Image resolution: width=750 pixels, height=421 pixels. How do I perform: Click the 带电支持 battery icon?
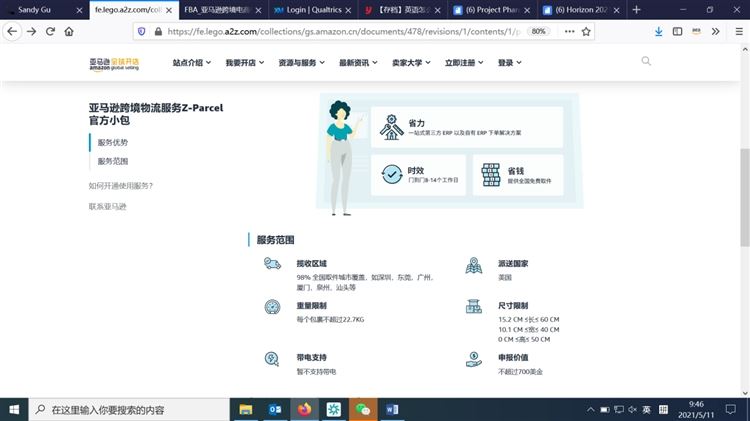pos(272,358)
